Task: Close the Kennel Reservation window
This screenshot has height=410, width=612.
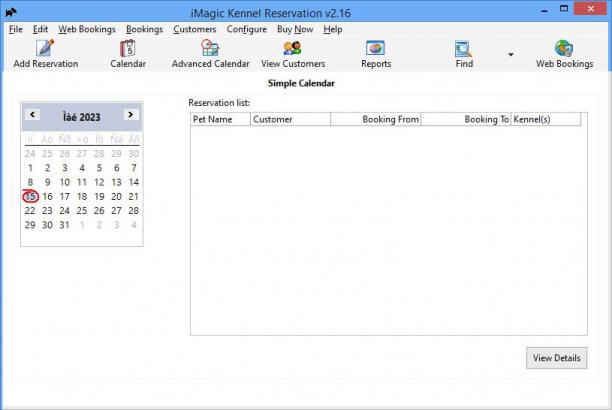Action: point(591,8)
